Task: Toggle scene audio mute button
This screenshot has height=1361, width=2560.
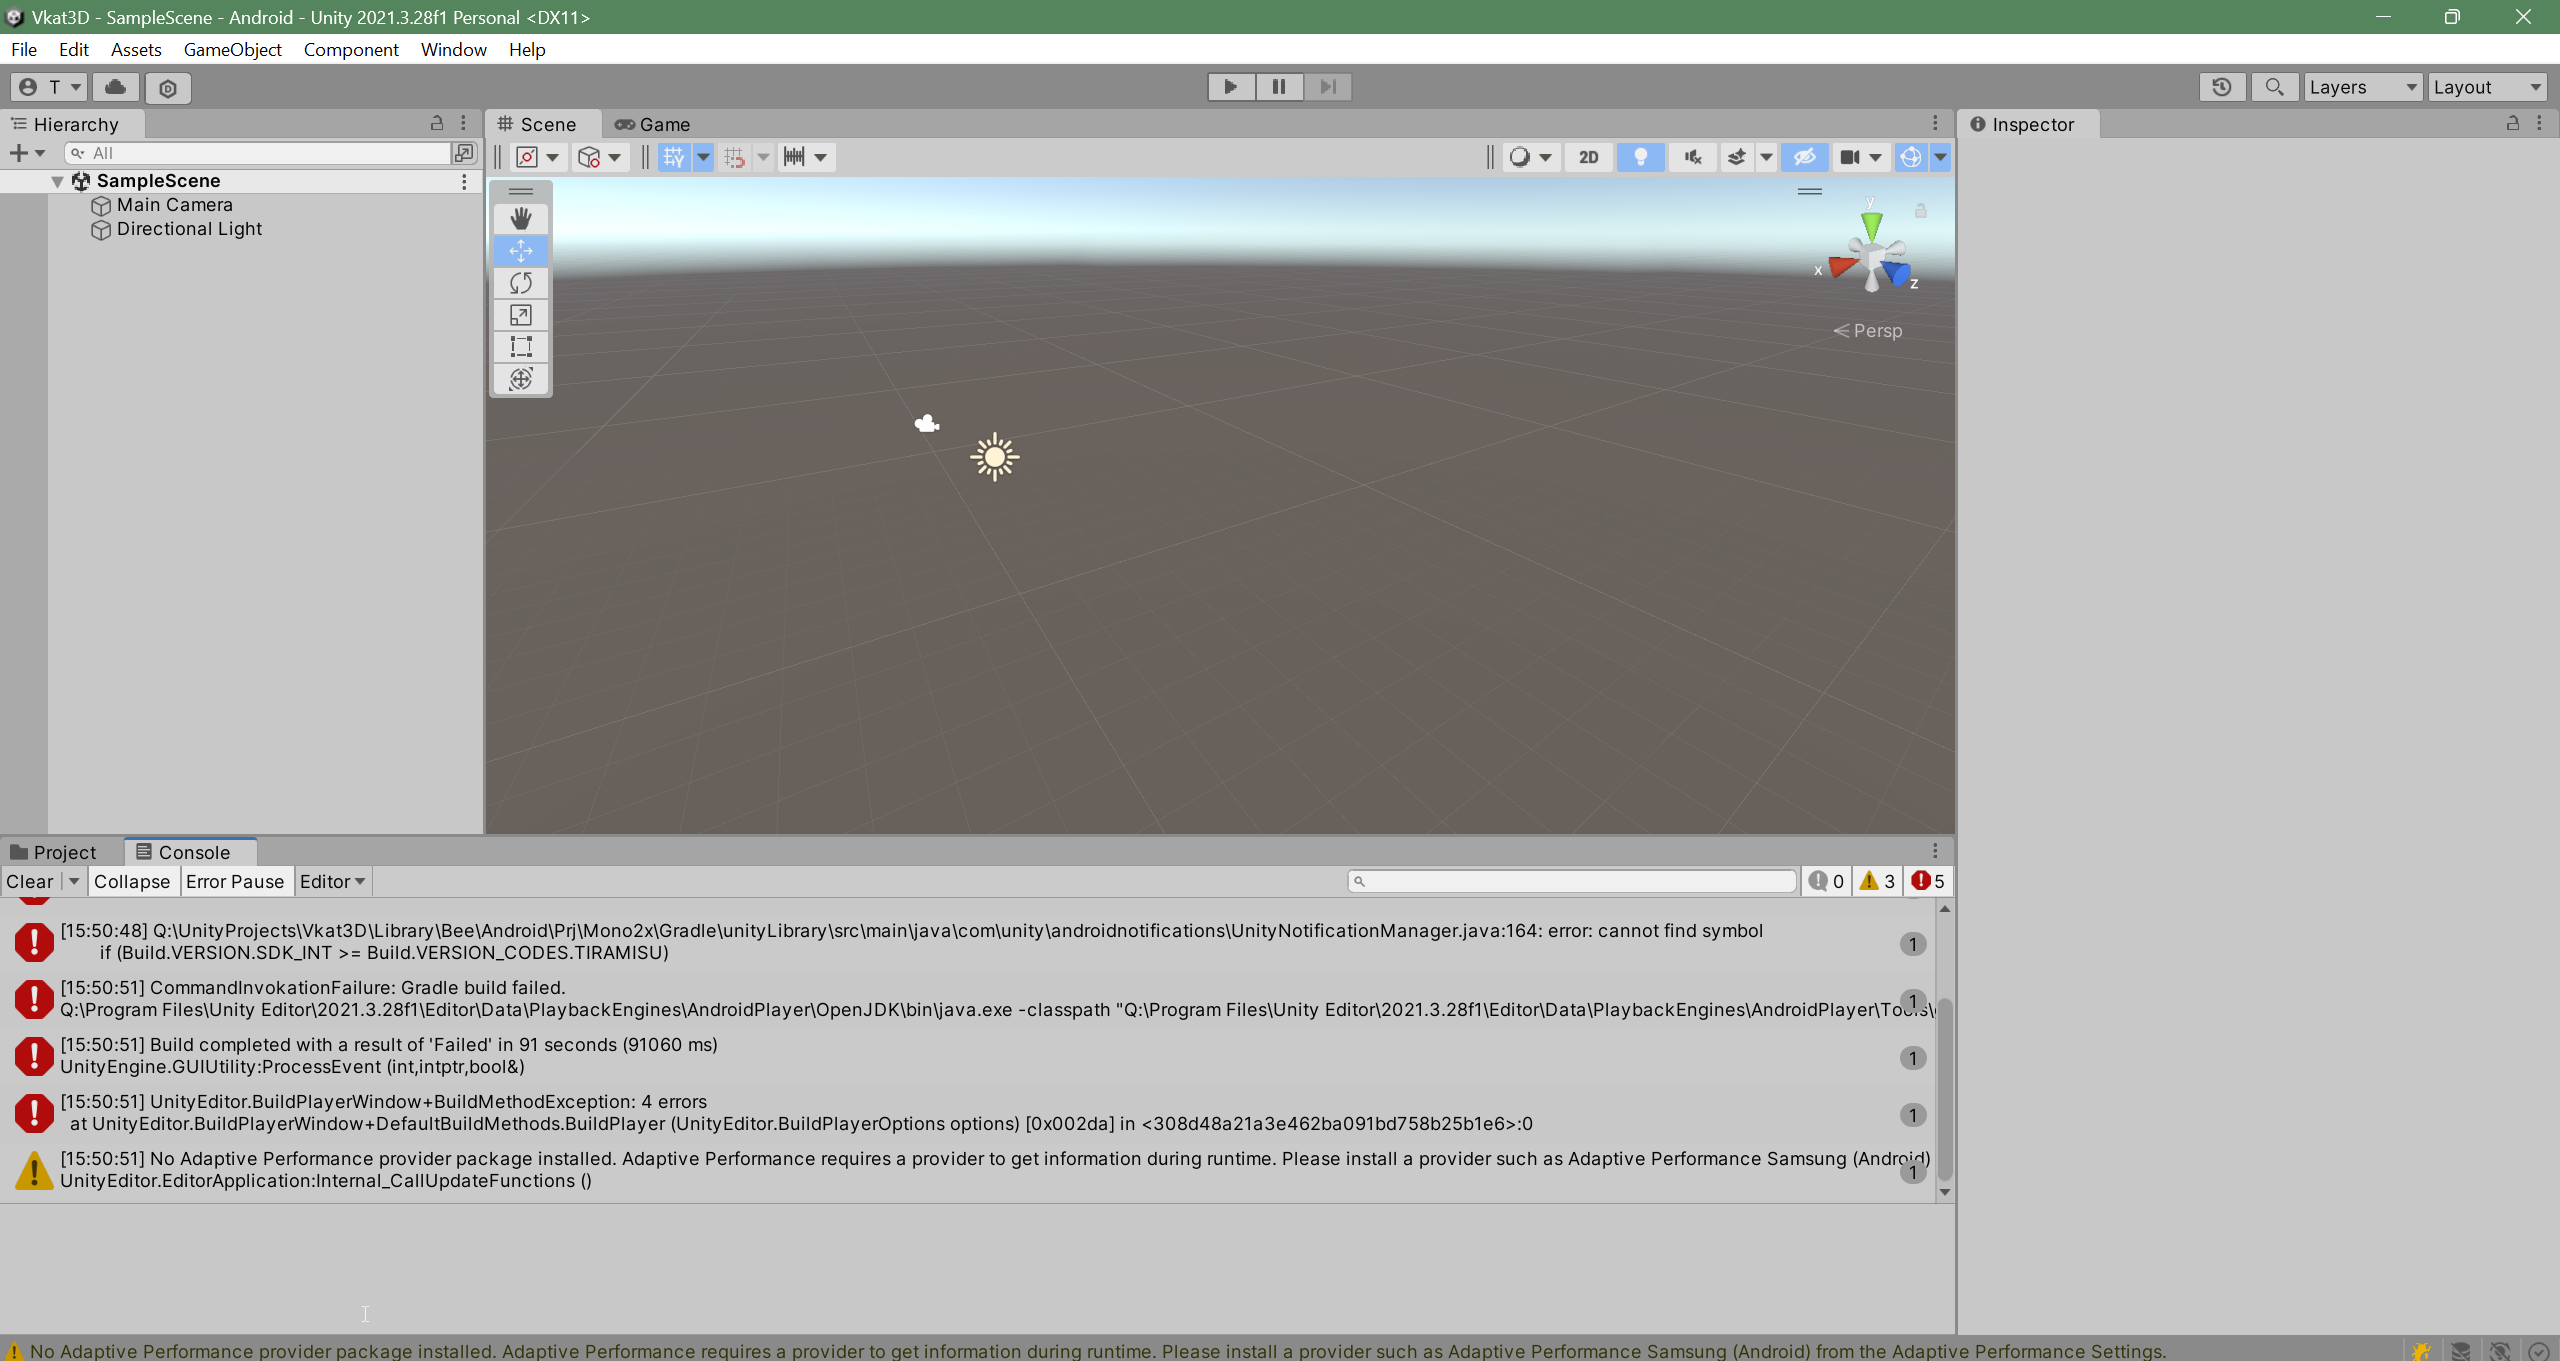Action: click(x=1692, y=157)
